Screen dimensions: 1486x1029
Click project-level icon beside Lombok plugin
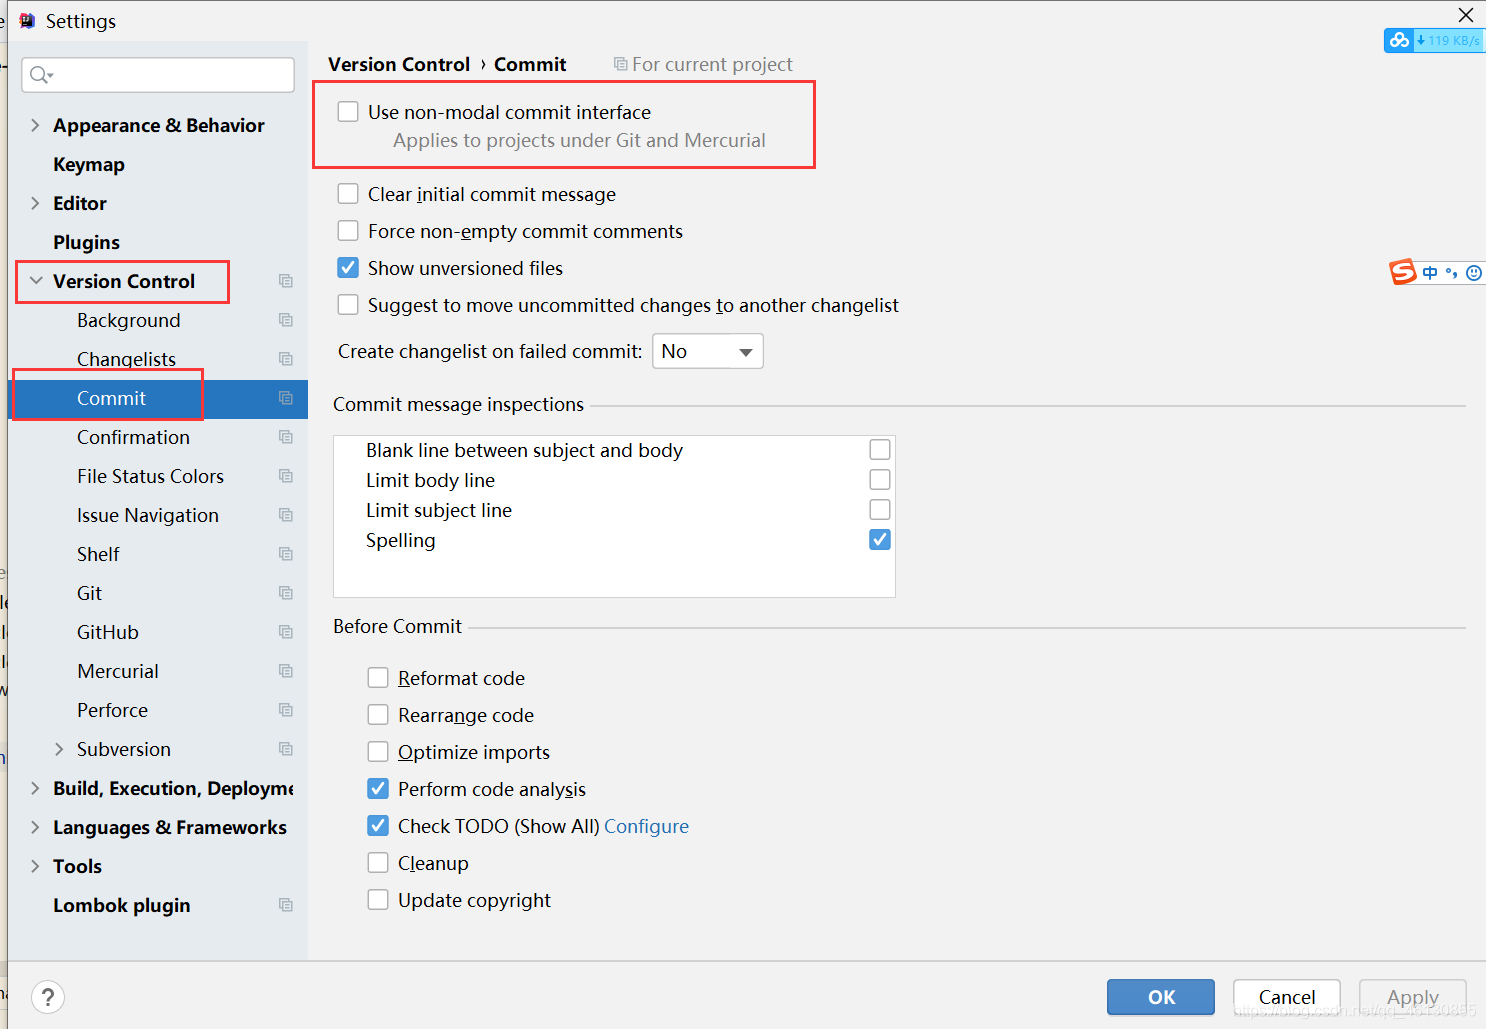286,905
